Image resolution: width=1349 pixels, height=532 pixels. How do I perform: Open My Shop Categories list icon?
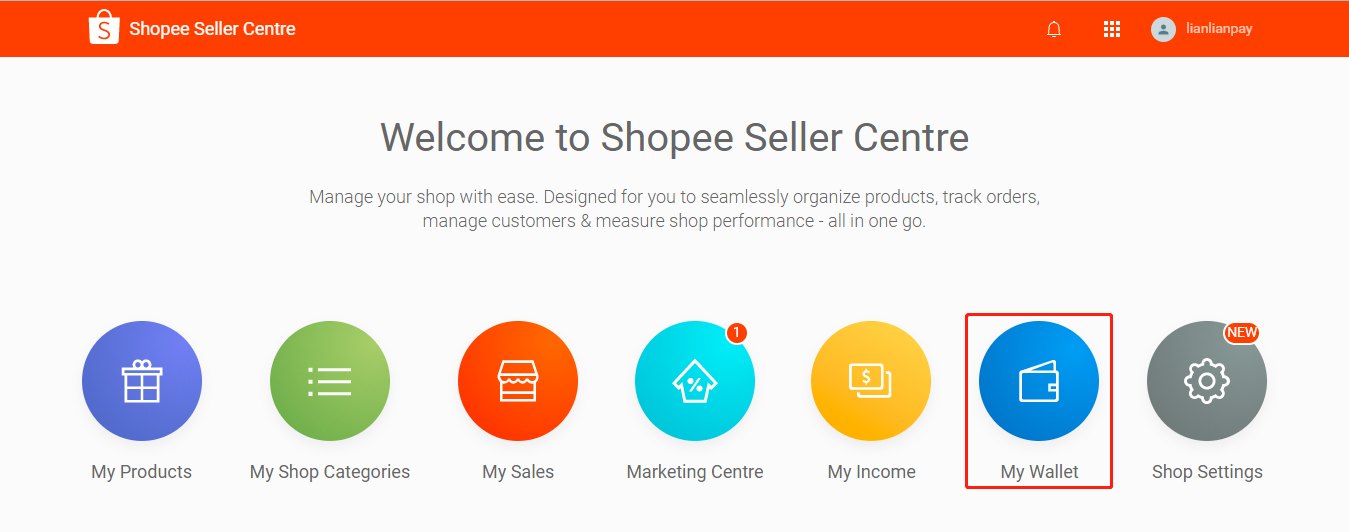[x=330, y=381]
